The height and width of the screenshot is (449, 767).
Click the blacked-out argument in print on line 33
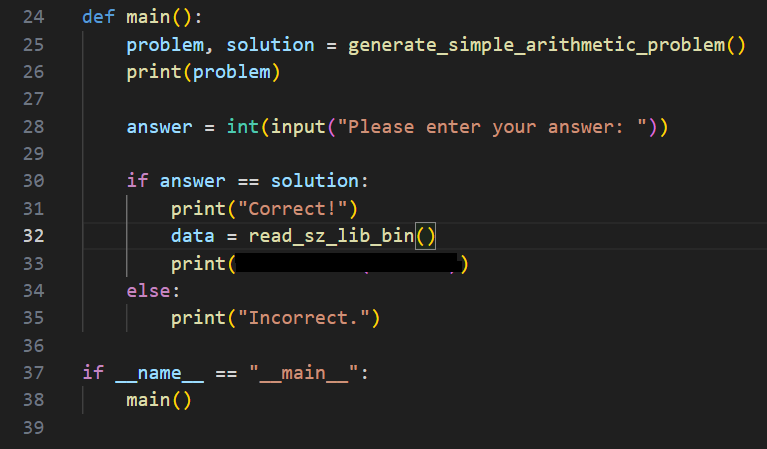click(x=346, y=263)
